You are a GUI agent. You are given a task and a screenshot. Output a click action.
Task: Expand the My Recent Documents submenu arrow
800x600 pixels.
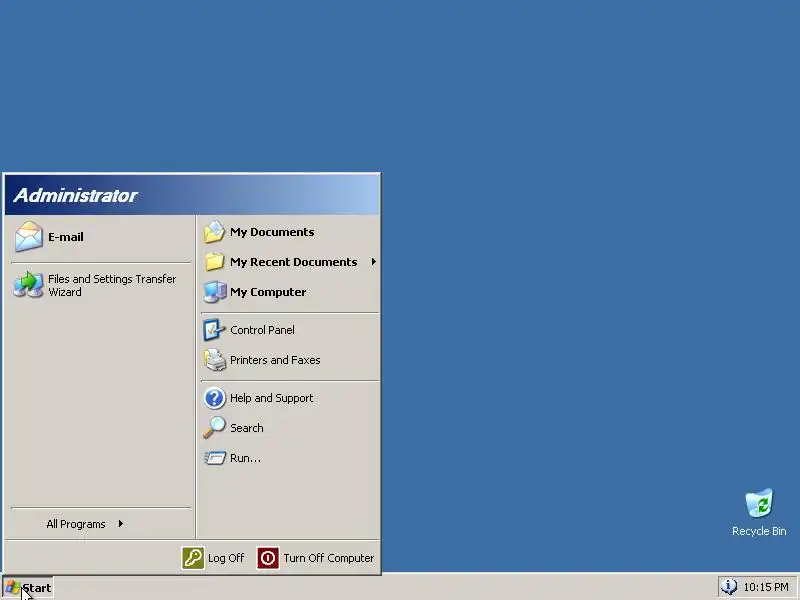[374, 262]
